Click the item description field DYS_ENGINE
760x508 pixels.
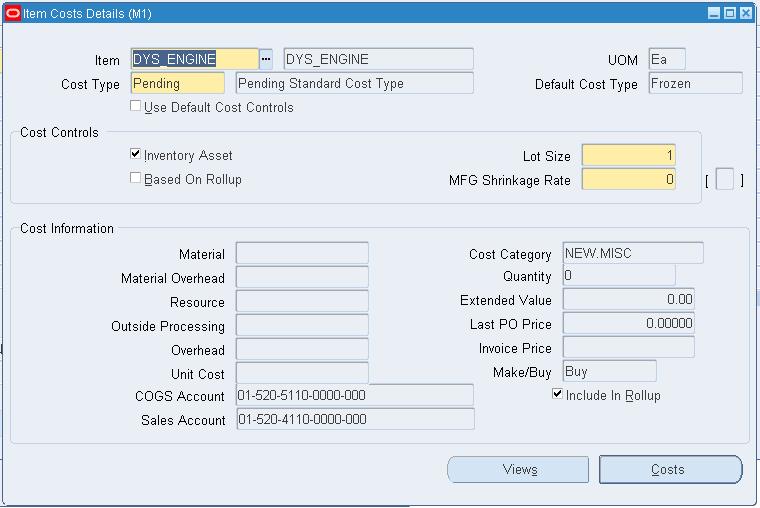click(x=379, y=59)
